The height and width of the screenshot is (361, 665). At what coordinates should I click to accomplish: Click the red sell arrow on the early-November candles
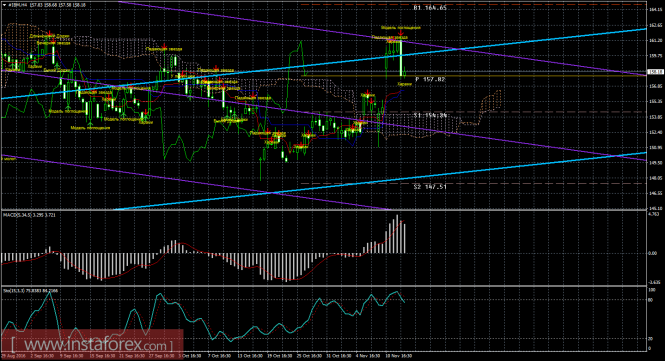coord(367,93)
